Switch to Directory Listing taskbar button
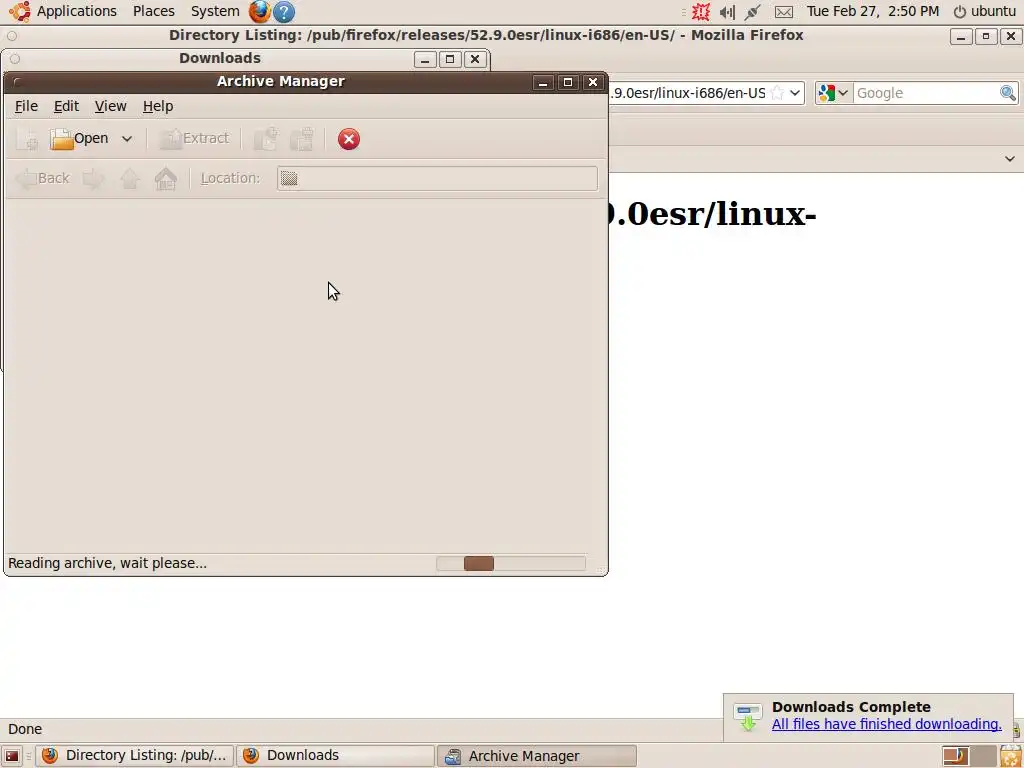This screenshot has width=1024, height=768. coord(134,756)
